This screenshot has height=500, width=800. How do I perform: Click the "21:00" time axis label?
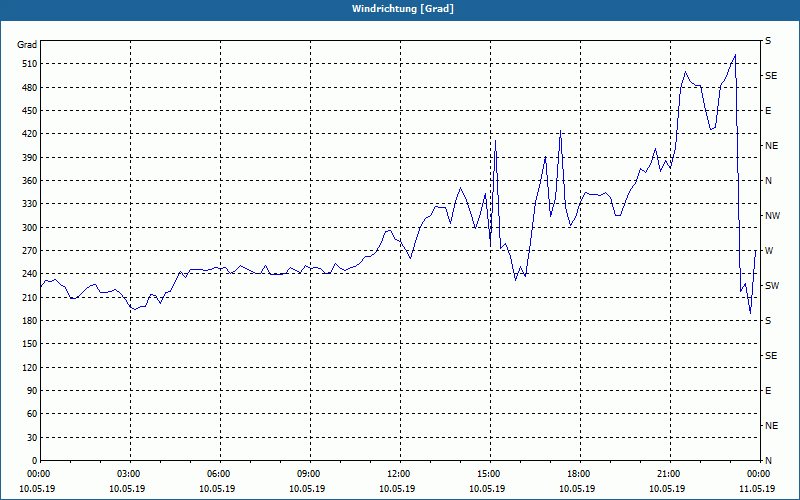670,474
